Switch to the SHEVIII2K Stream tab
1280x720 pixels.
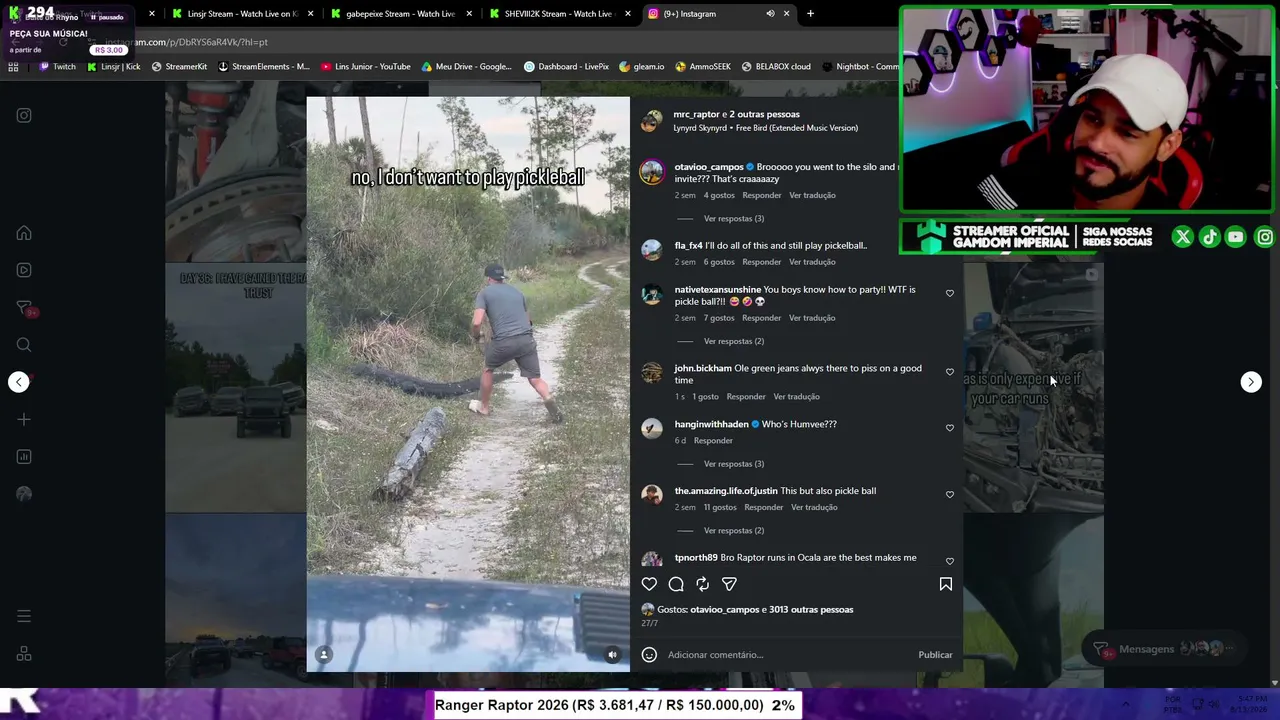click(558, 14)
